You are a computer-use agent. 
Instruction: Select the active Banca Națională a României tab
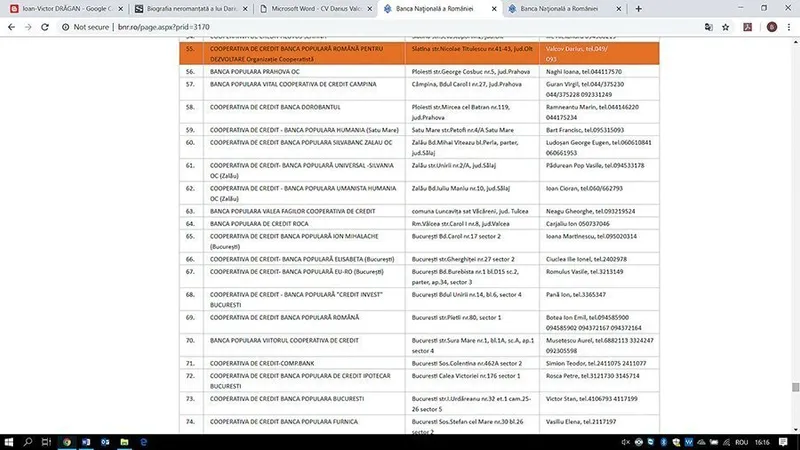[x=439, y=9]
